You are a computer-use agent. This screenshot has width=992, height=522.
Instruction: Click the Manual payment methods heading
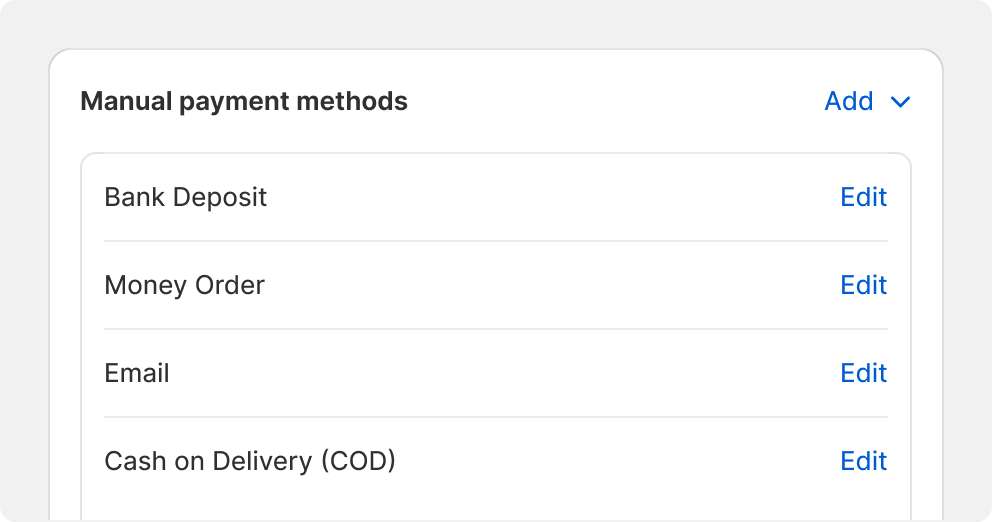point(244,101)
